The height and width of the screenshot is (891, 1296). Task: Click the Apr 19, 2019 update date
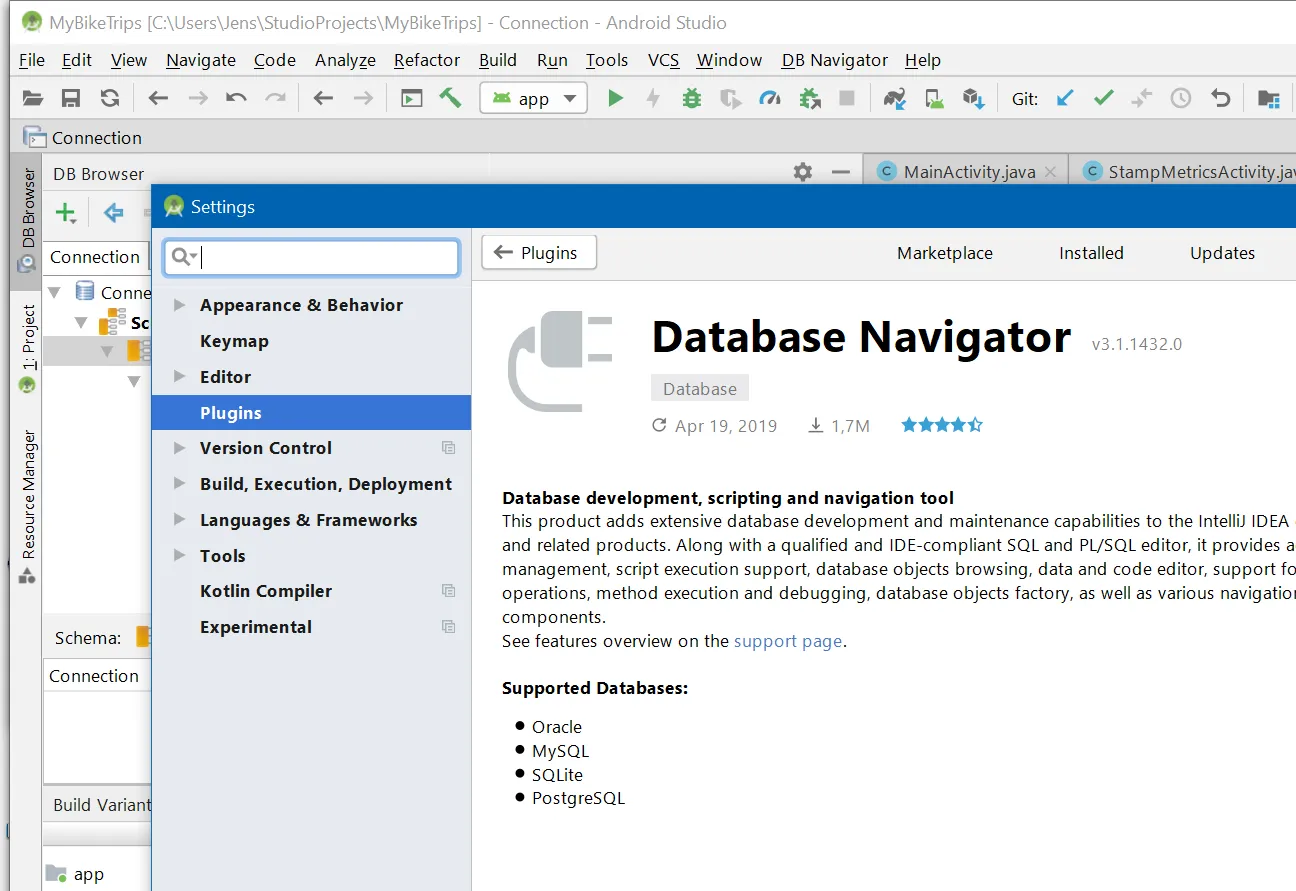tap(726, 426)
